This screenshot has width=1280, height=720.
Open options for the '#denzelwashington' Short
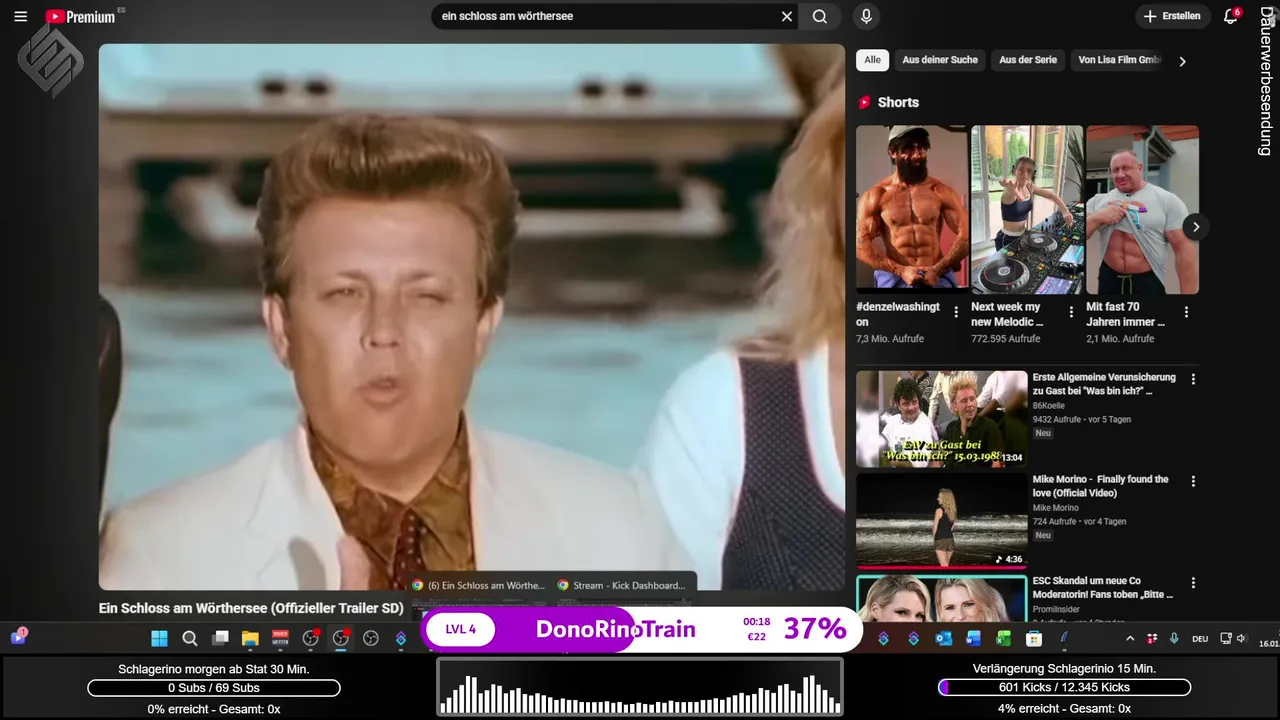pyautogui.click(x=956, y=312)
